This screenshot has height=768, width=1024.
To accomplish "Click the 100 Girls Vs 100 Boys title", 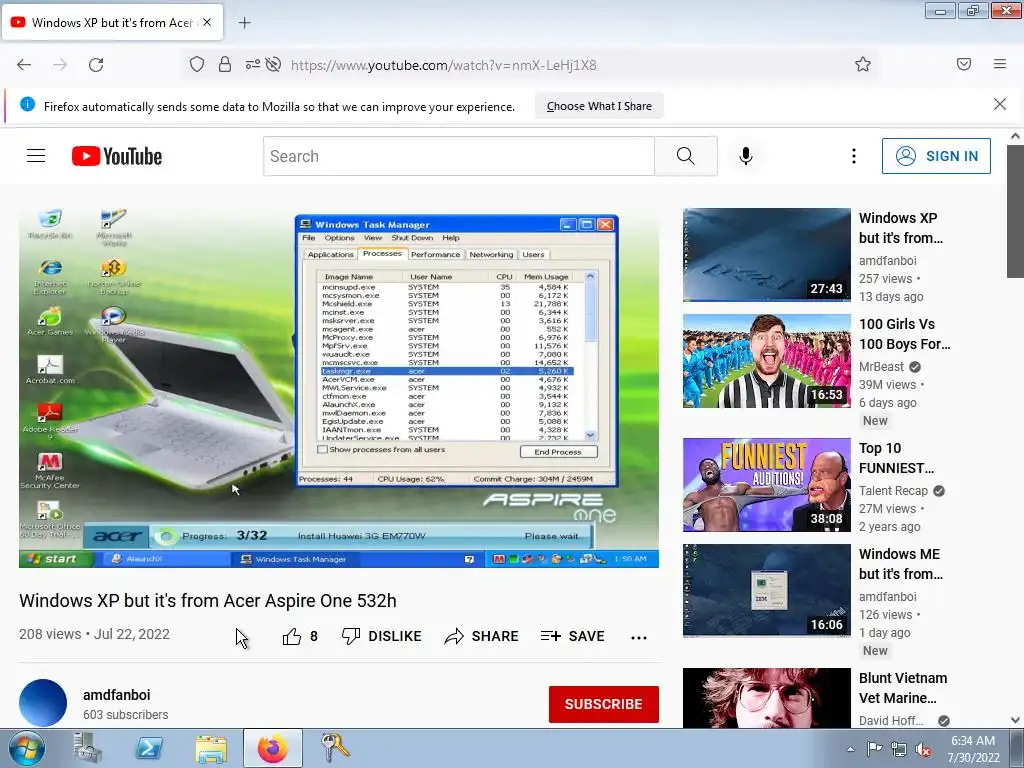I will click(x=904, y=334).
